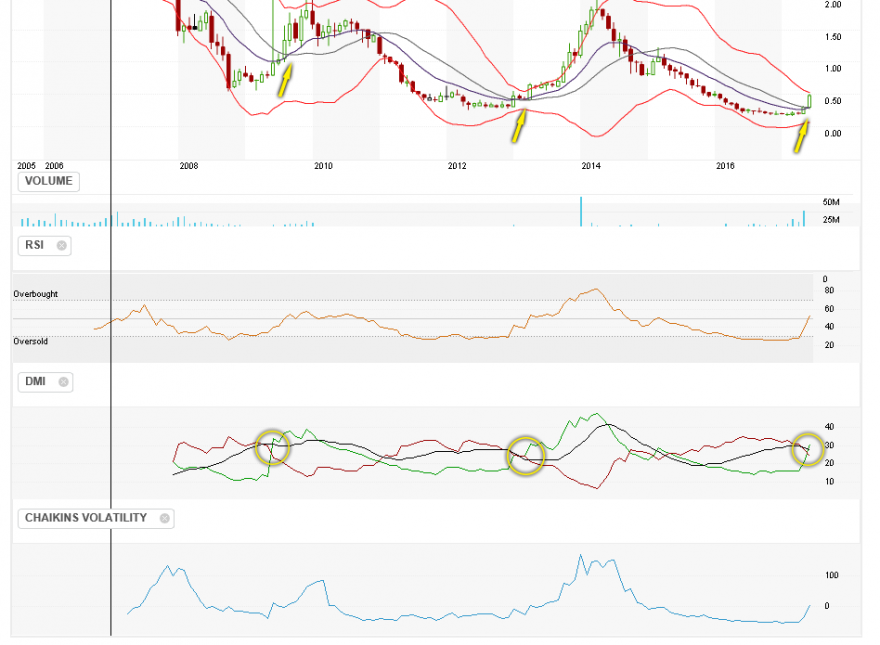Close the DMI indicator panel
This screenshot has width=880, height=645.
pyautogui.click(x=63, y=382)
